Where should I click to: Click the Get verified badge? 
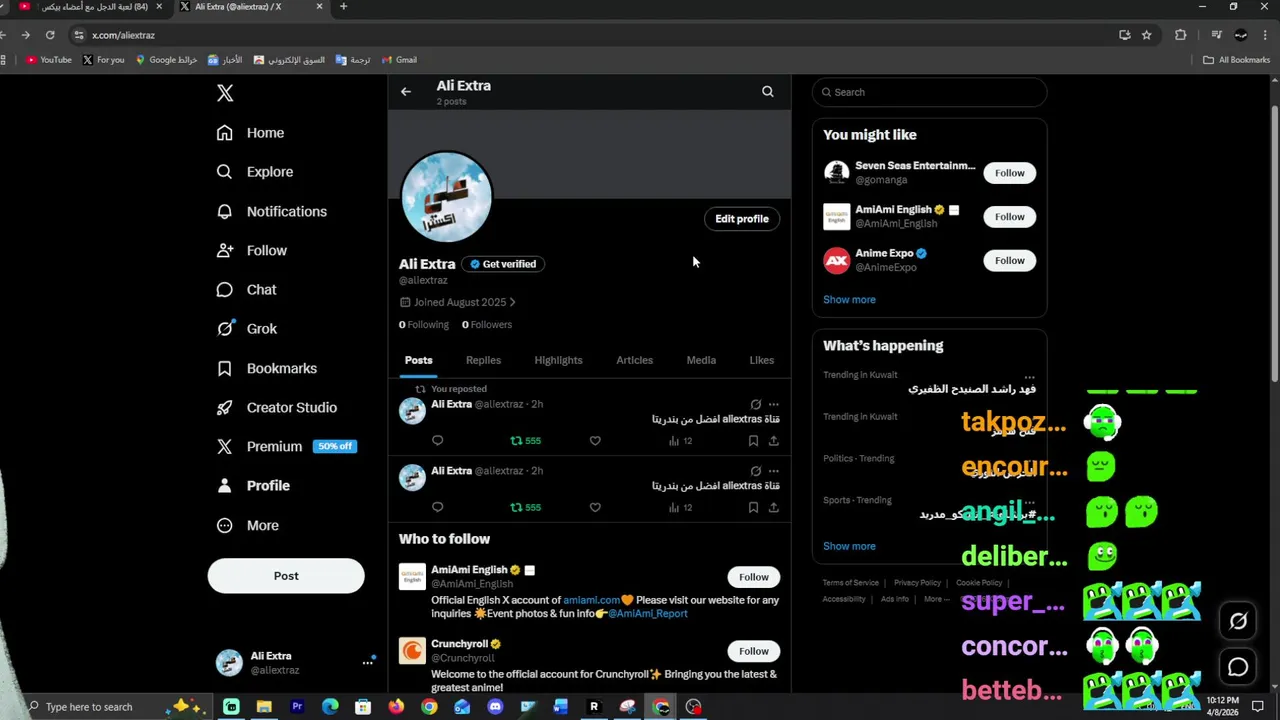tap(503, 264)
